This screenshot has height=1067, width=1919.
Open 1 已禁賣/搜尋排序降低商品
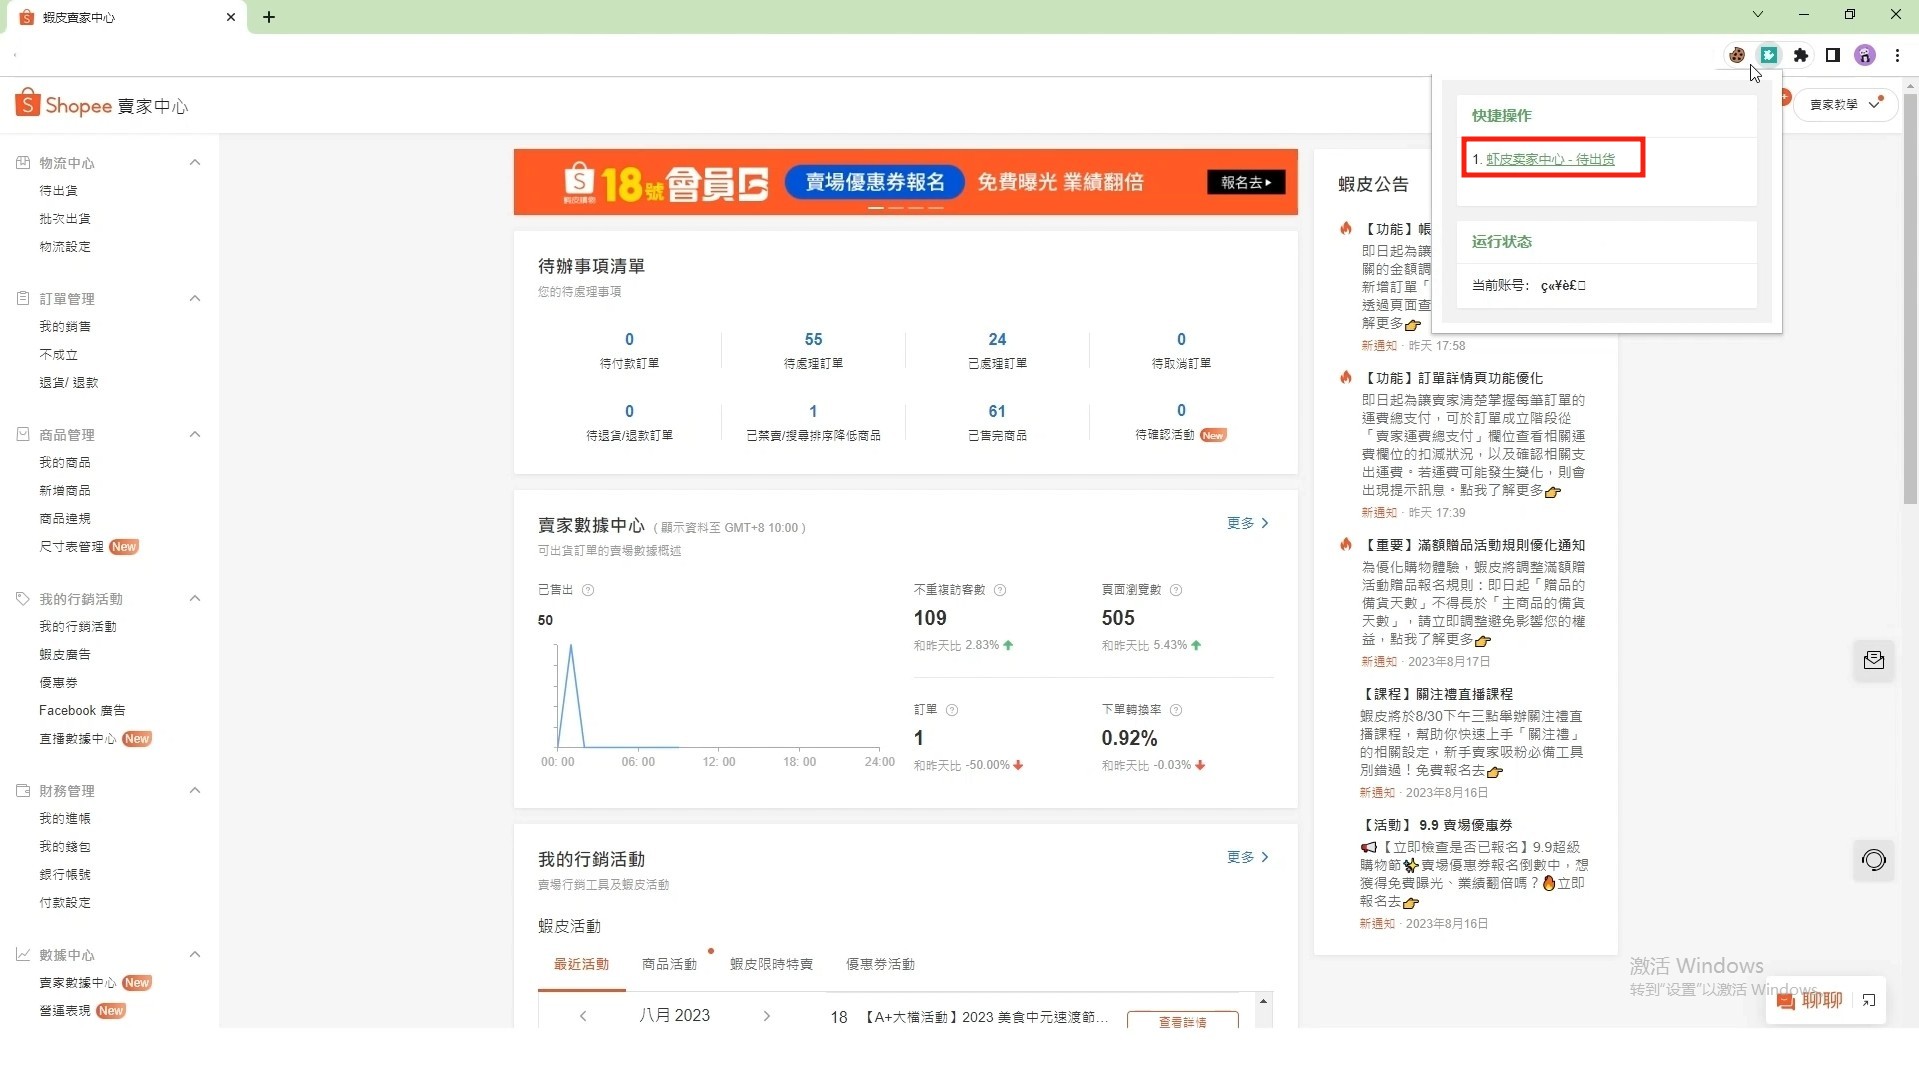(x=813, y=422)
